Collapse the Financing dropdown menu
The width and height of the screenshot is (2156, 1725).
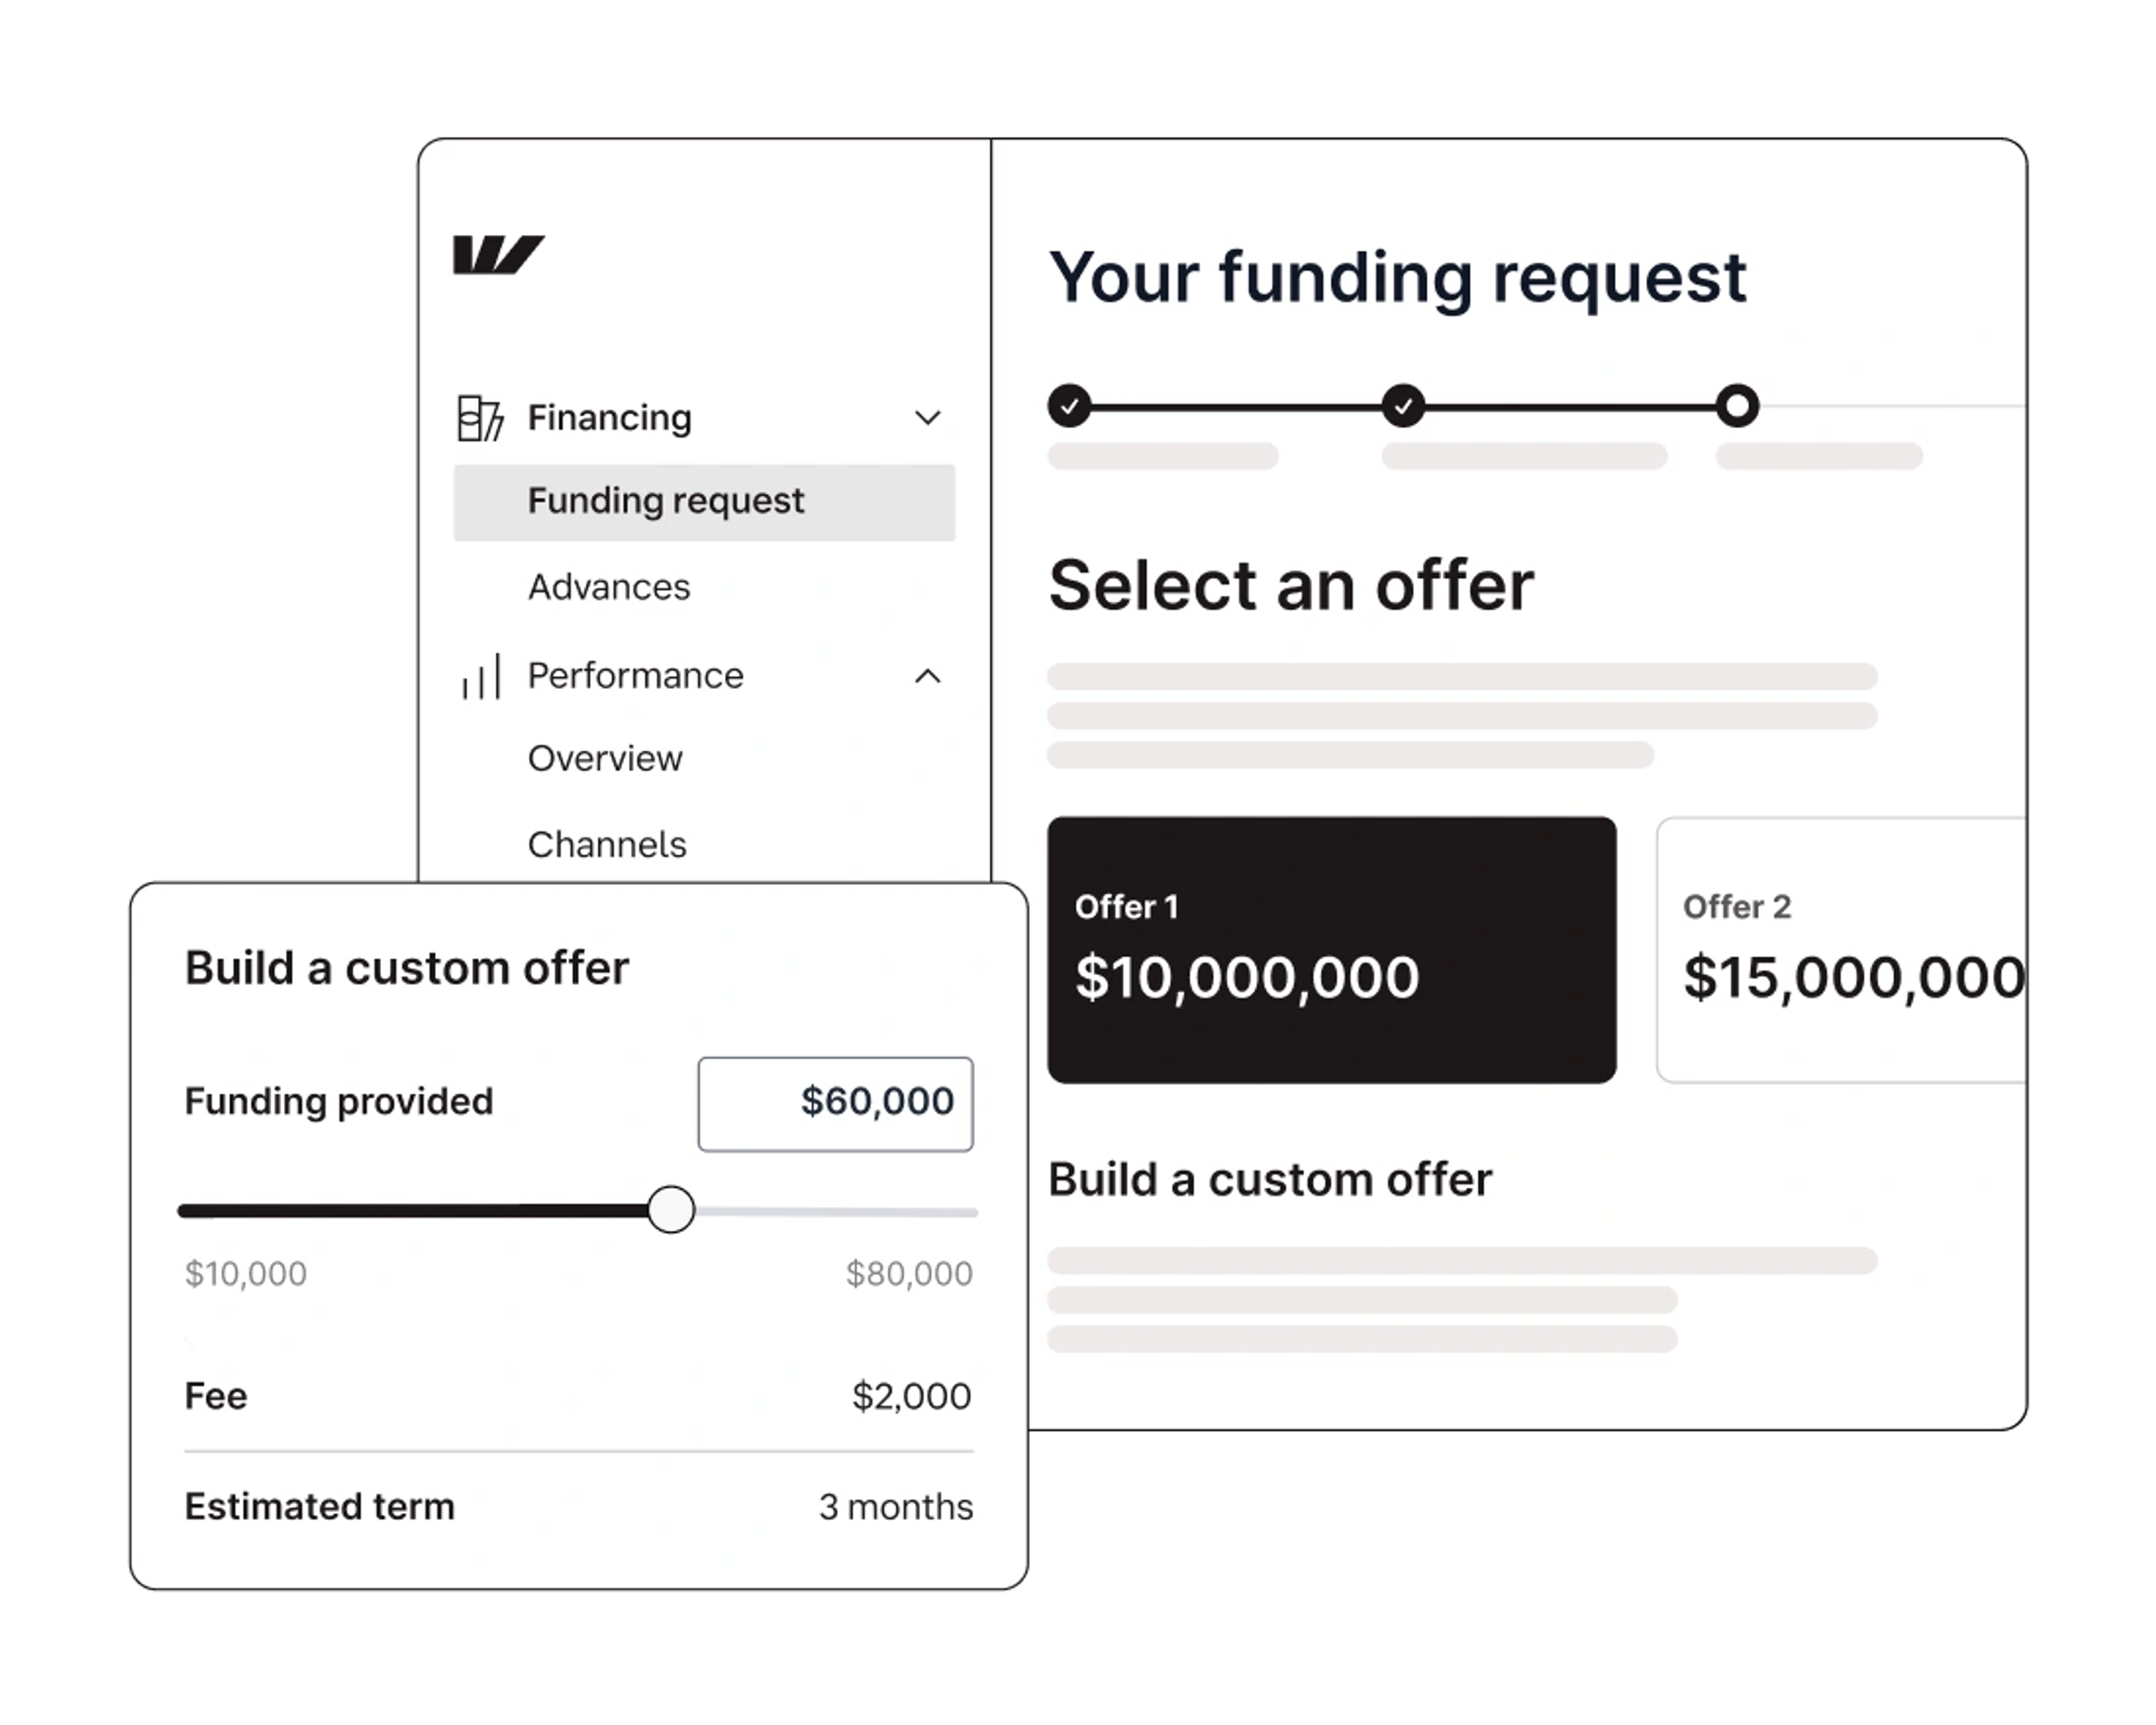tap(928, 417)
